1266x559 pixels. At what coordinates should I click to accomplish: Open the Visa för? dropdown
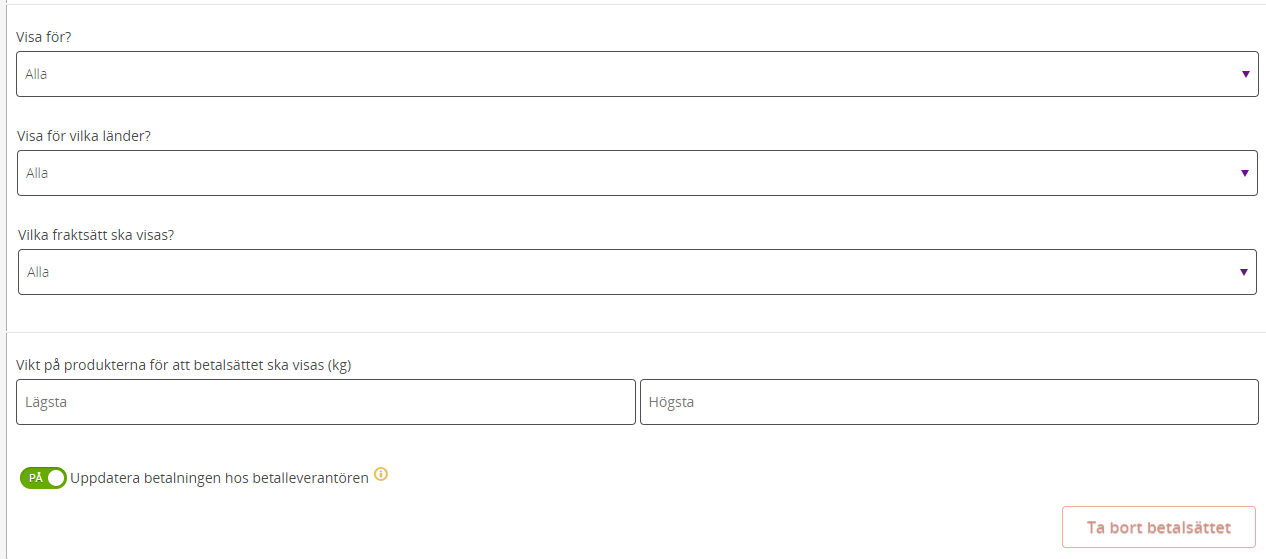pos(637,74)
